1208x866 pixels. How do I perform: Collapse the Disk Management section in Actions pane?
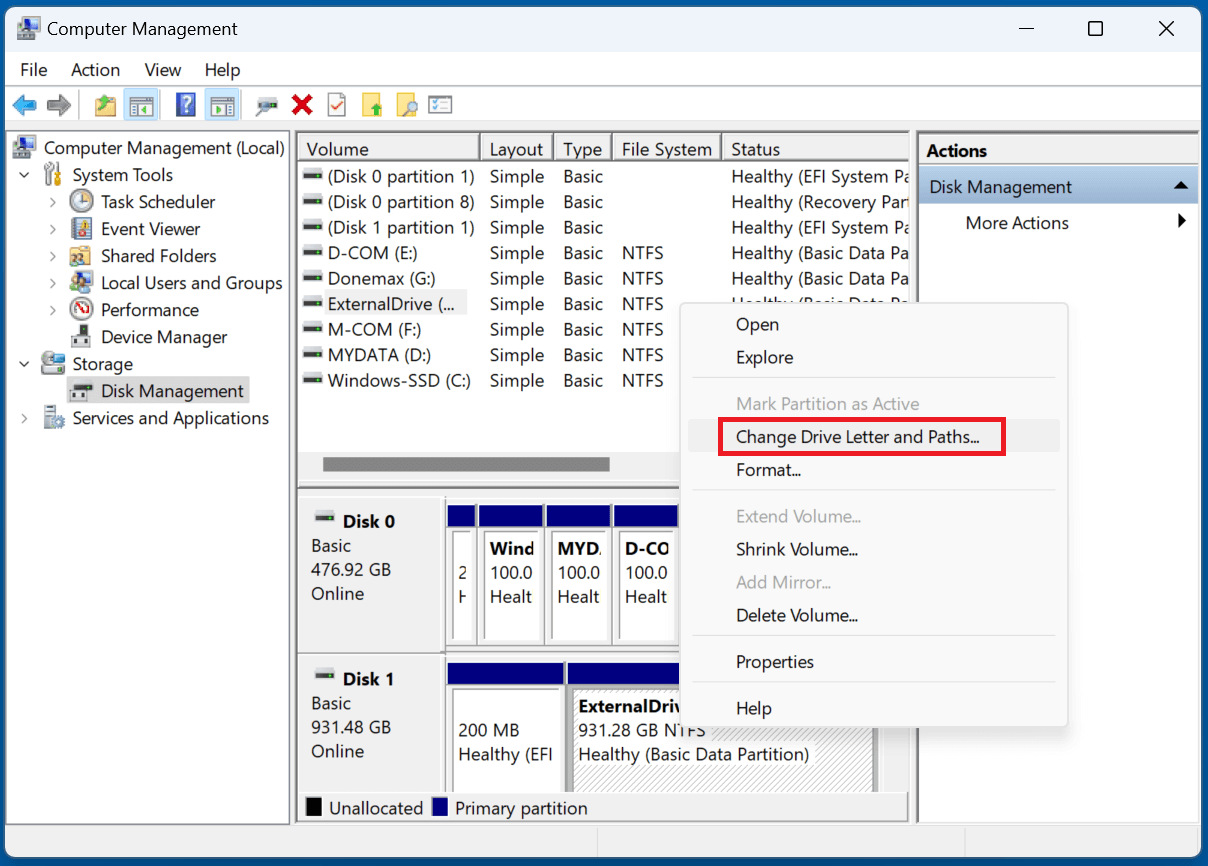pyautogui.click(x=1180, y=185)
